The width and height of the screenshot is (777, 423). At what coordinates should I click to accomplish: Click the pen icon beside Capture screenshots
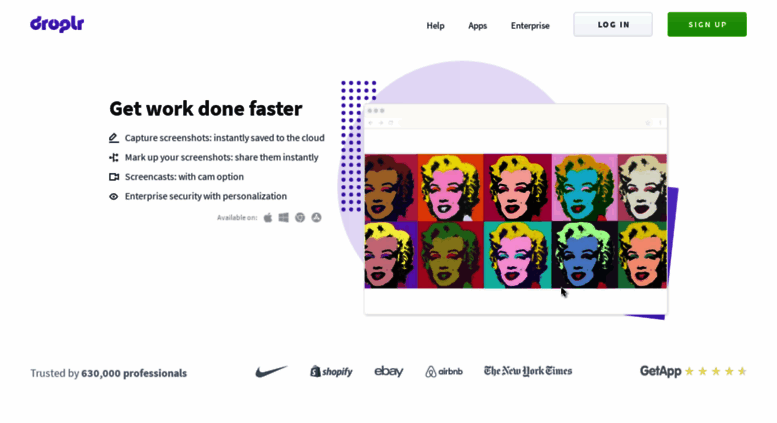pos(113,138)
